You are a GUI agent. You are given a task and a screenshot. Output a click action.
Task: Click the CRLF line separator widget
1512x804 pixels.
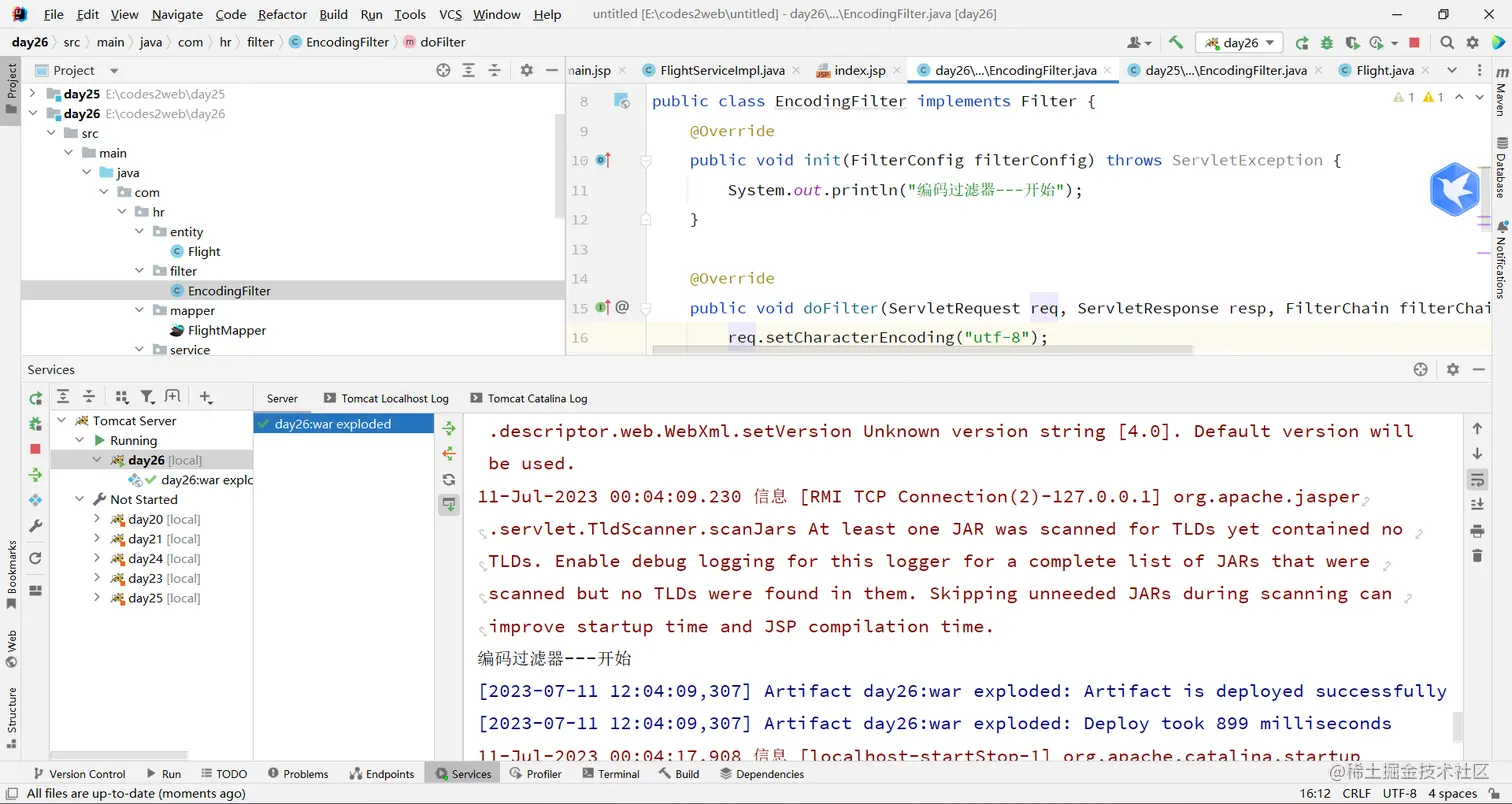[x=1357, y=793]
